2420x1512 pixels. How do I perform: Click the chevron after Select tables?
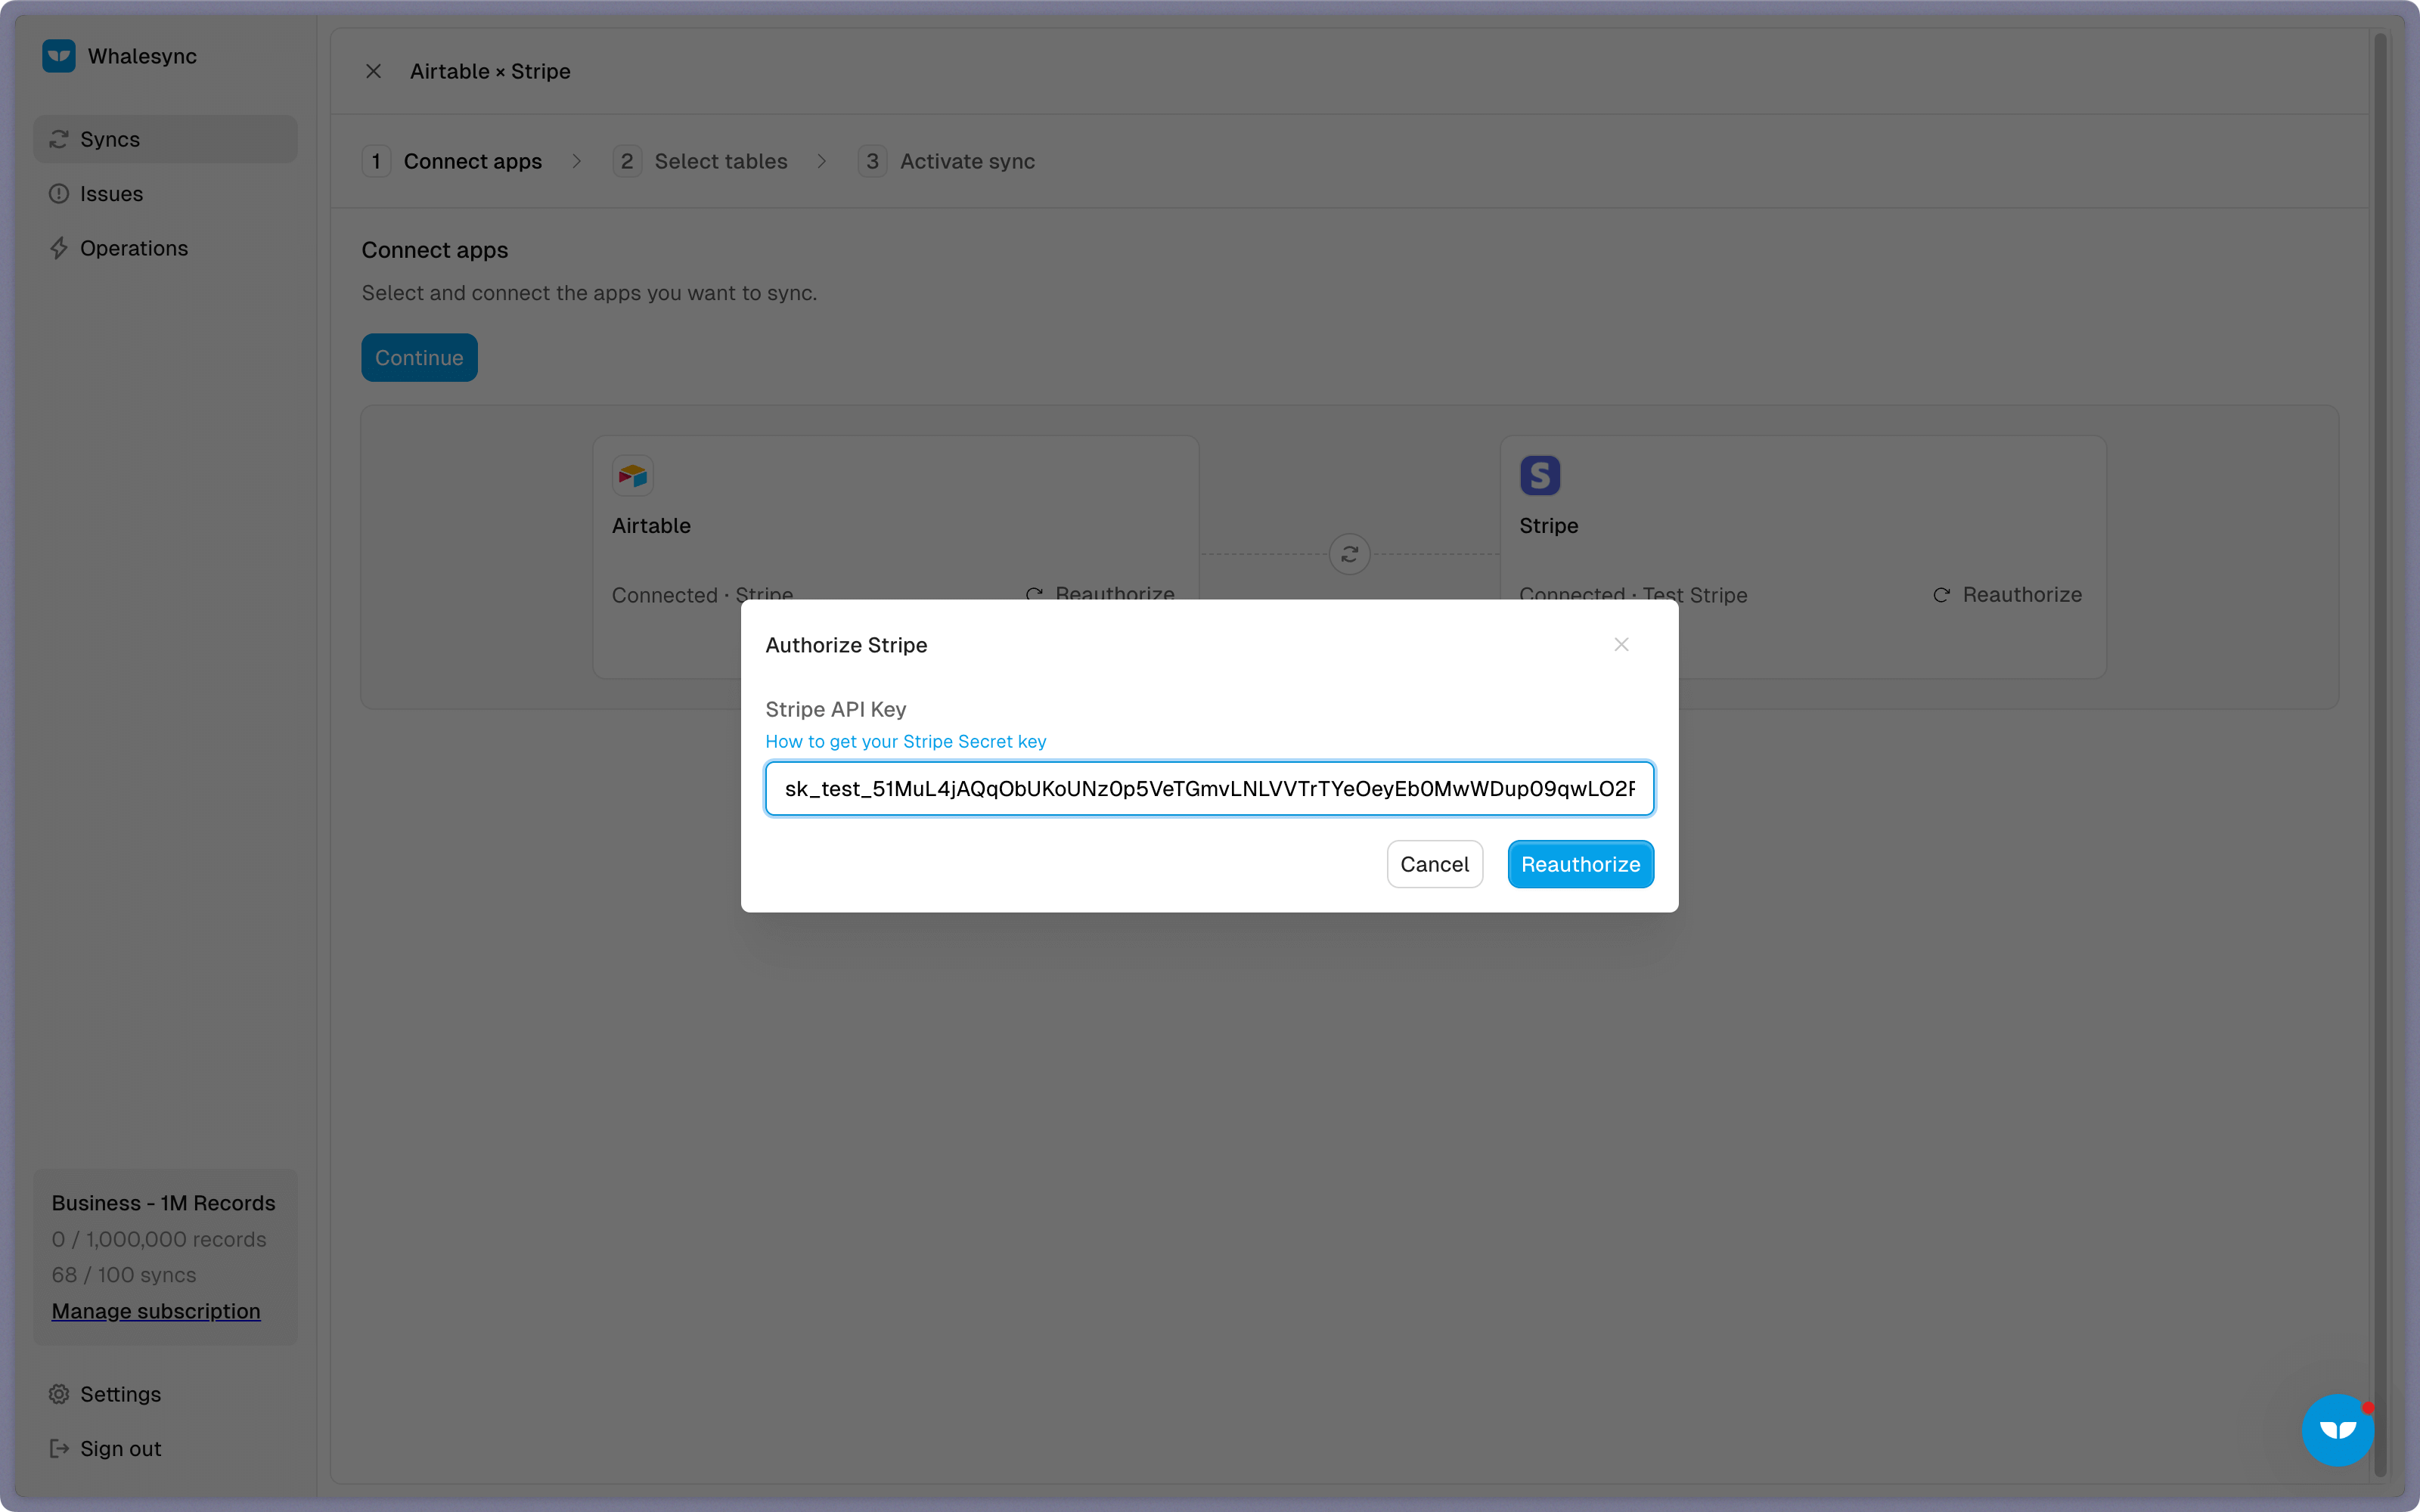click(822, 161)
